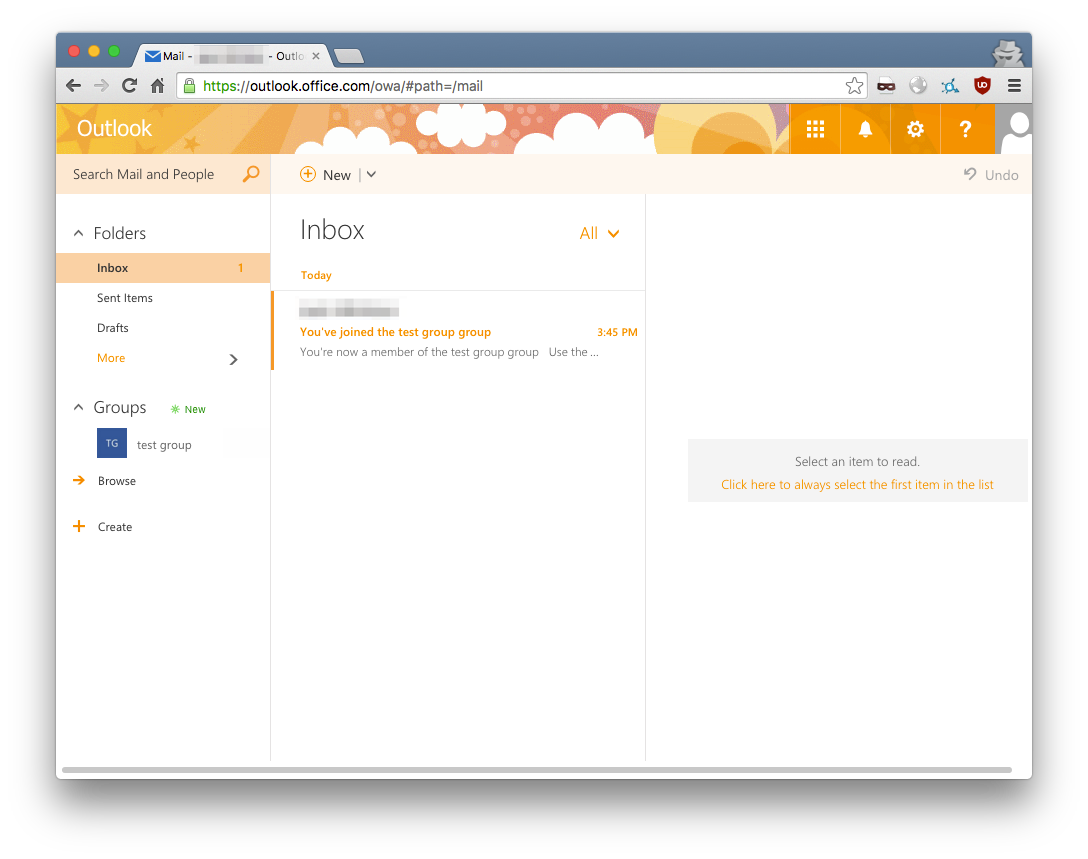Image resolution: width=1088 pixels, height=859 pixels.
Task: Select the Sent Items folder
Action: pos(125,298)
